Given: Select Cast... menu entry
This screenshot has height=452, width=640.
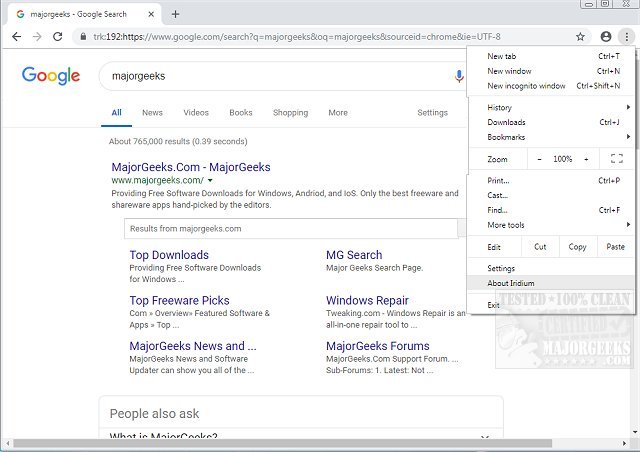Looking at the screenshot, I should tap(551, 195).
